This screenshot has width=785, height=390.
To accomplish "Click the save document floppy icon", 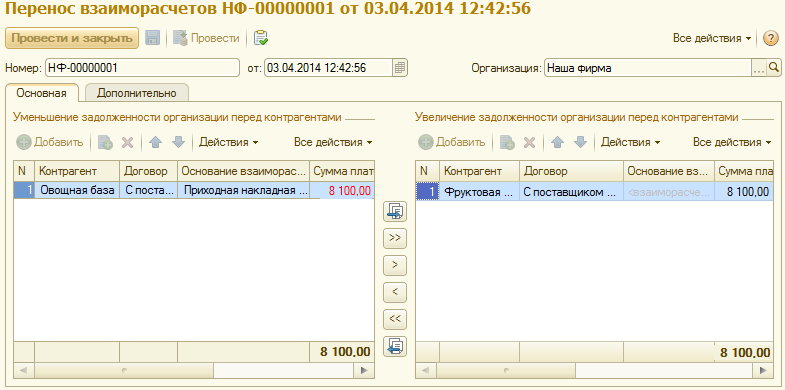I will [x=153, y=38].
